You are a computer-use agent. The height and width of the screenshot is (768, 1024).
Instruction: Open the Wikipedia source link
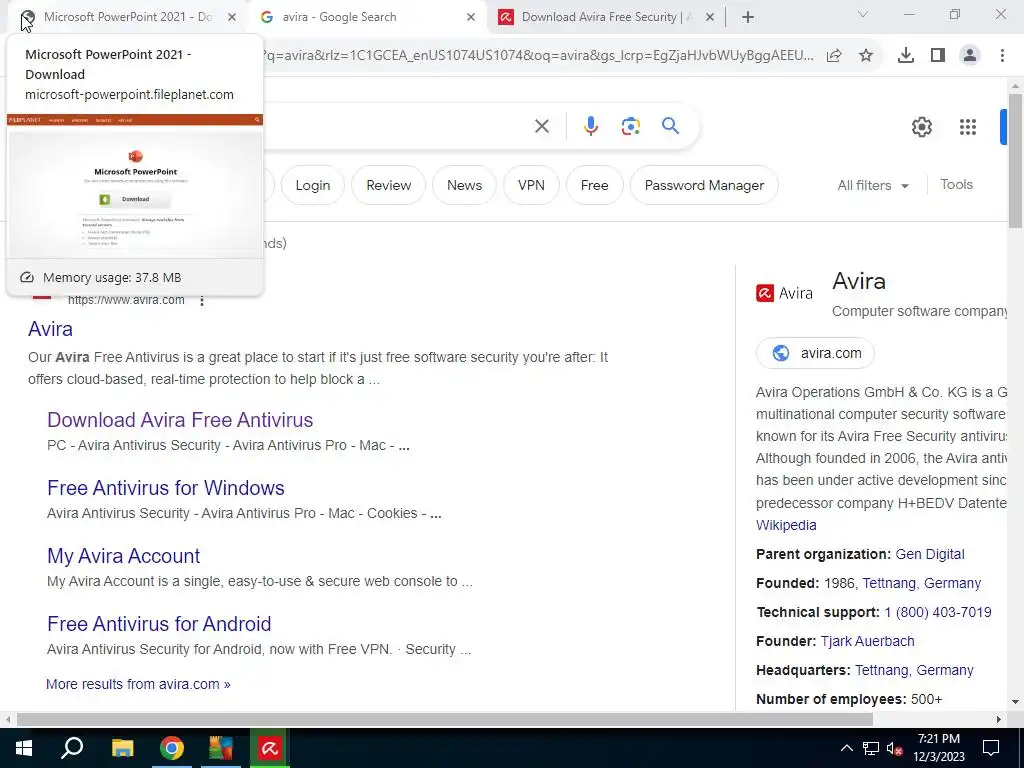tap(786, 525)
